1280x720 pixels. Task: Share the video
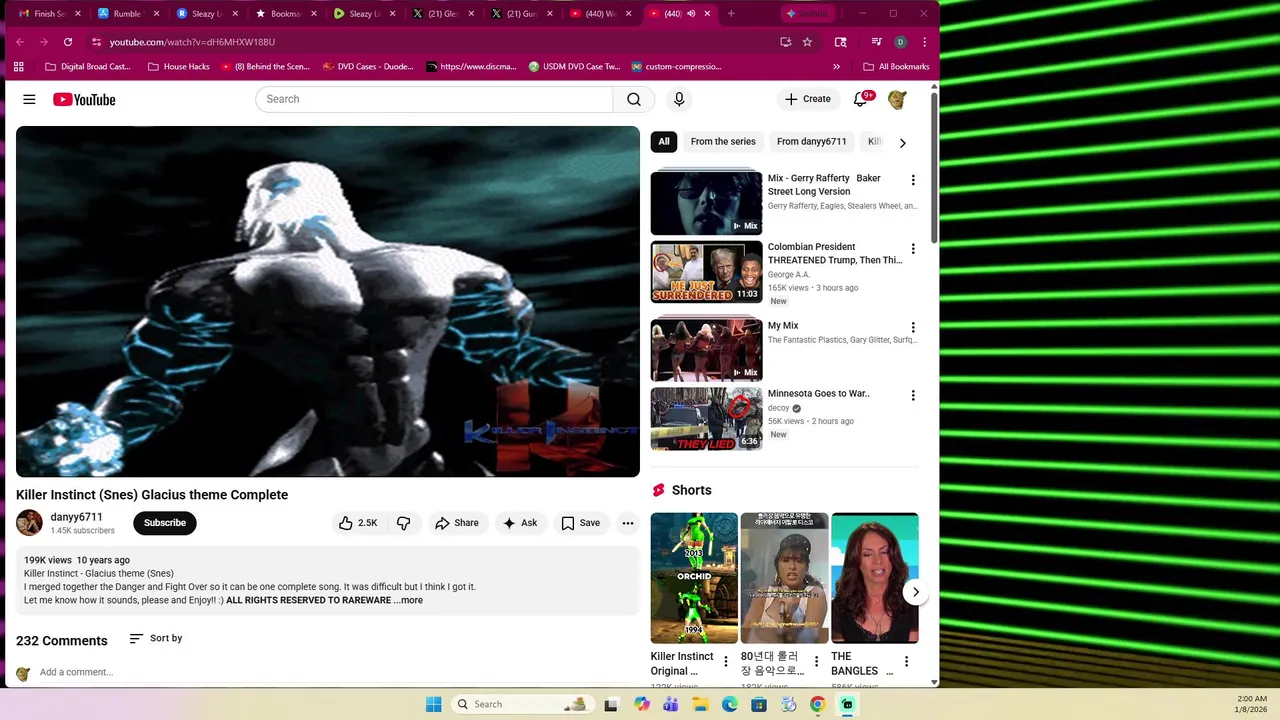tap(456, 523)
